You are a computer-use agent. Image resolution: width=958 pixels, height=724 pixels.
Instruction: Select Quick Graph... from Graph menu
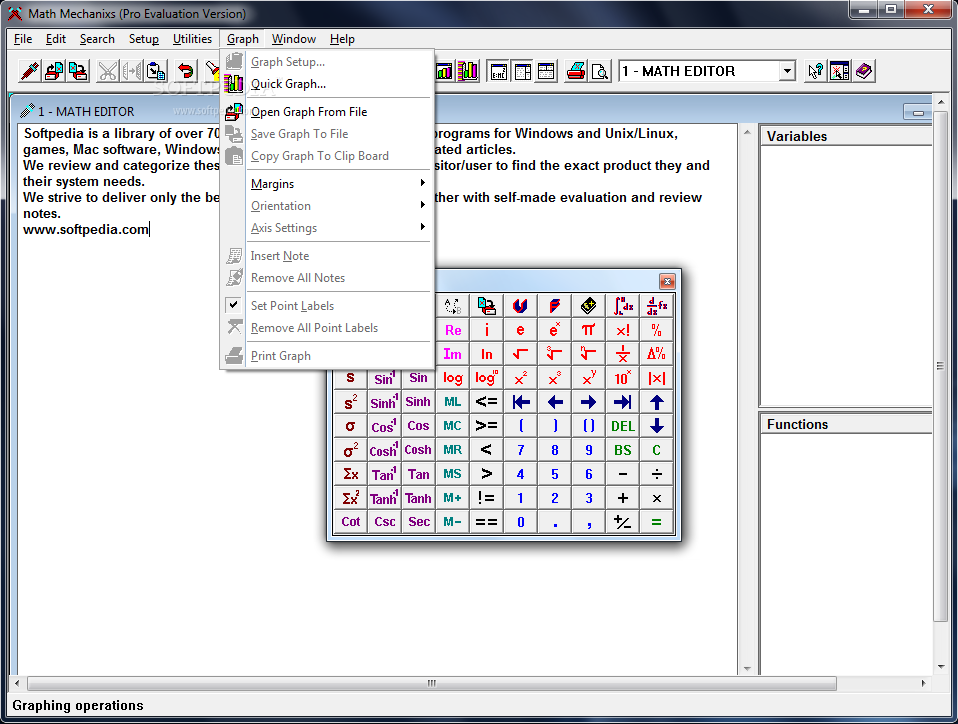(327, 84)
